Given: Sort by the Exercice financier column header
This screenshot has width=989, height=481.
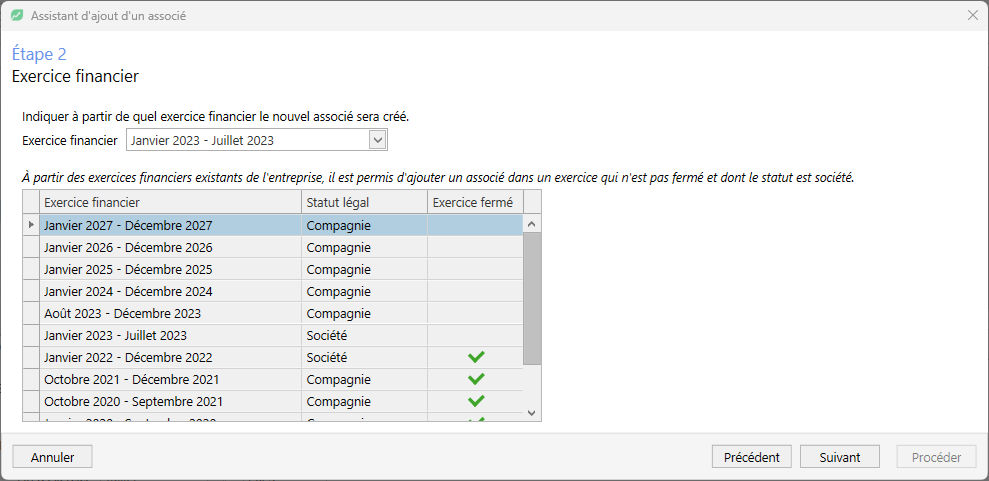Looking at the screenshot, I should tap(170, 202).
